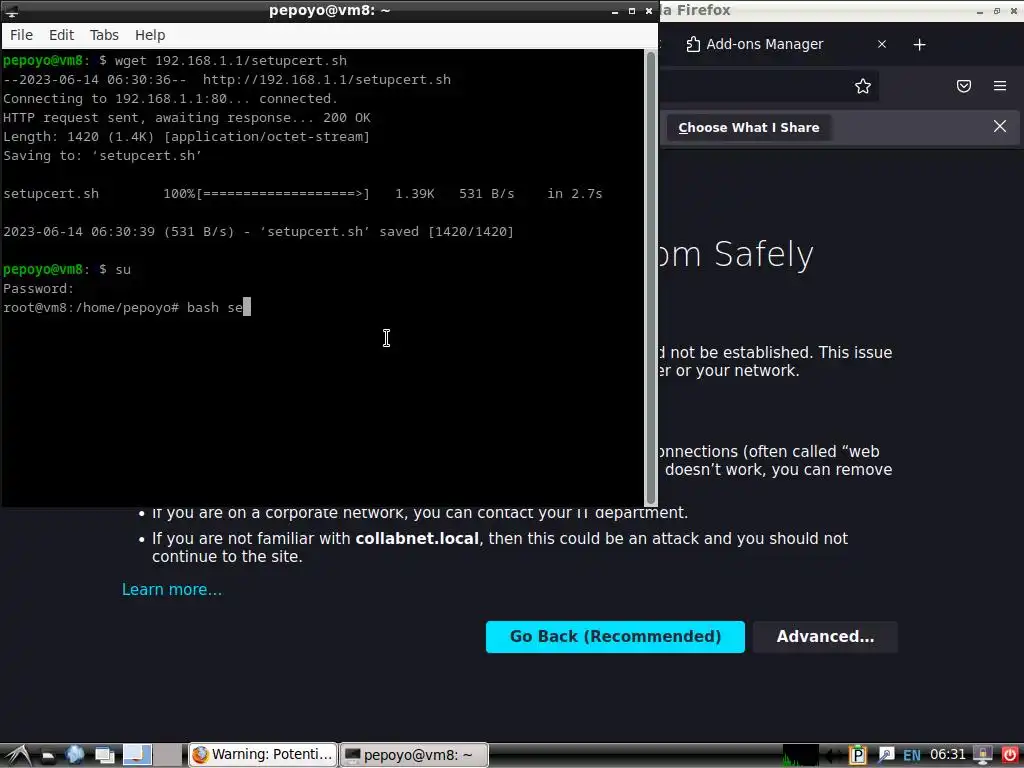
Task: Open the P clipboard tray icon
Action: [x=857, y=755]
